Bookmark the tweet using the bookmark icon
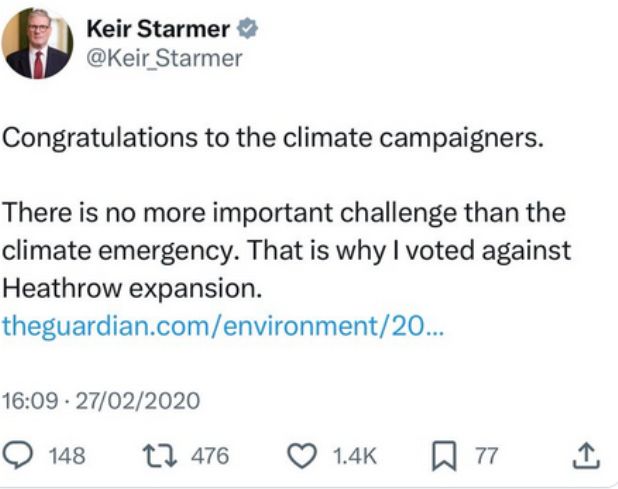The height and width of the screenshot is (489, 618). click(x=445, y=456)
